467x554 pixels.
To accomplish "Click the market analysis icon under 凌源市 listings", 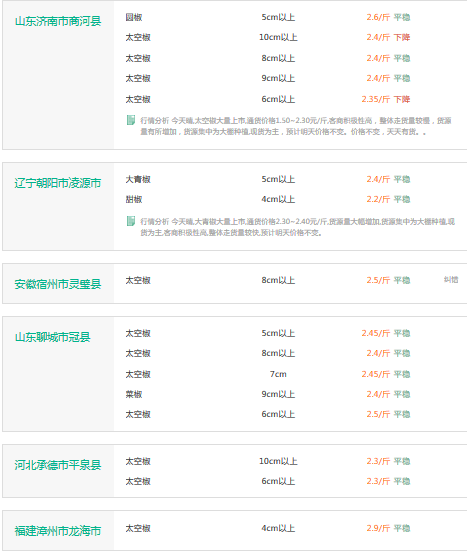I will pyautogui.click(x=131, y=221).
